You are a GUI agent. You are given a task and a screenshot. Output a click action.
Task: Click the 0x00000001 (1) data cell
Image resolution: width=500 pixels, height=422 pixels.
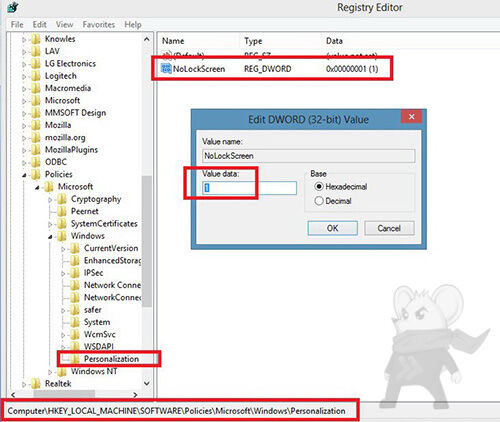[352, 69]
